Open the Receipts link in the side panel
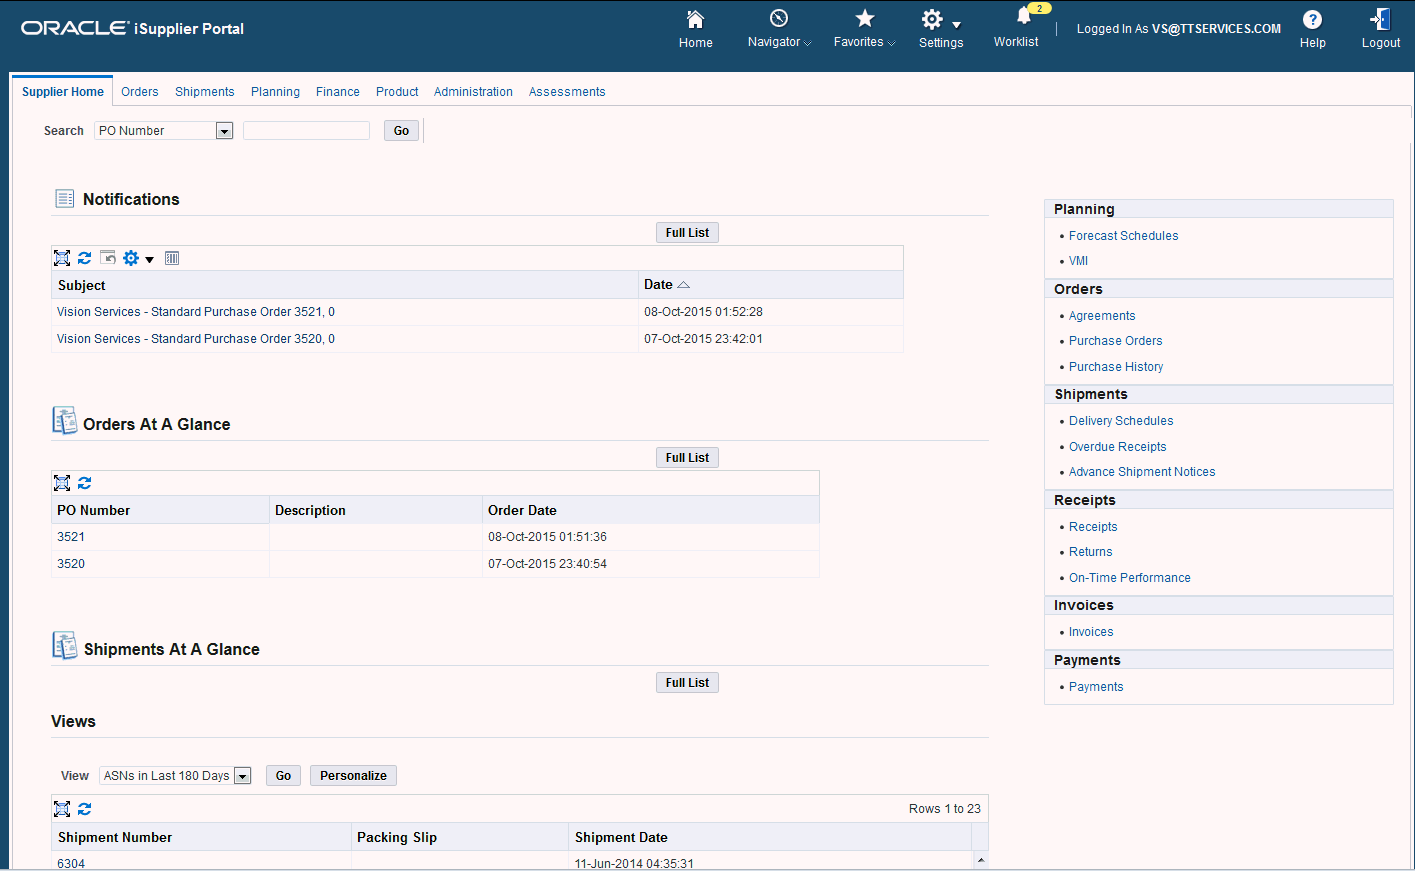 point(1093,527)
